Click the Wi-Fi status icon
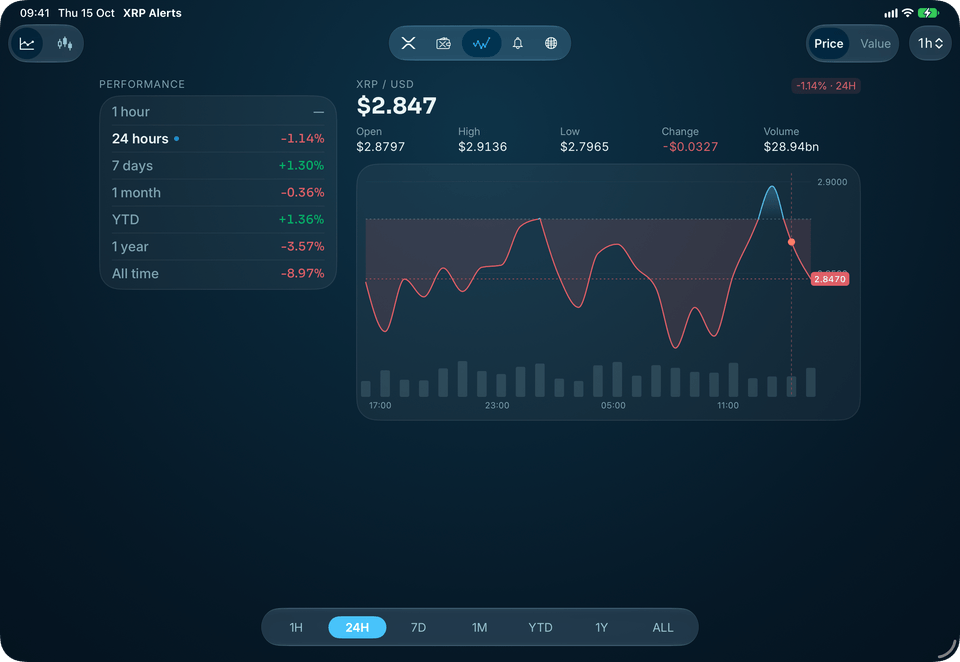 (907, 13)
